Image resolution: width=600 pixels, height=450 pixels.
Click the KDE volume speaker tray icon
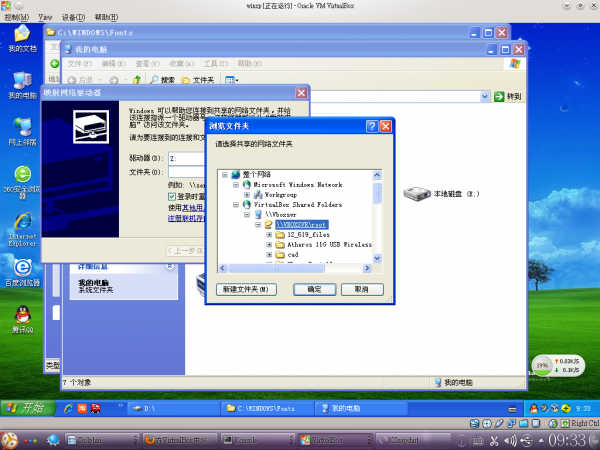pos(510,441)
